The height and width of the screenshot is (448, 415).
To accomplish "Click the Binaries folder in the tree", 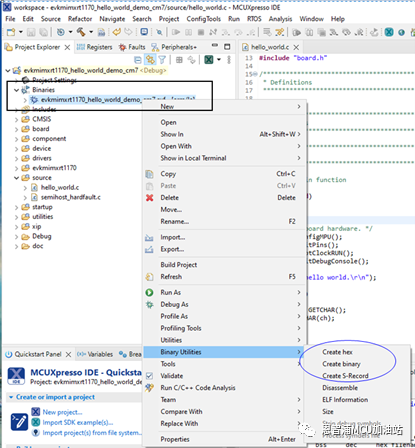I will coord(43,90).
